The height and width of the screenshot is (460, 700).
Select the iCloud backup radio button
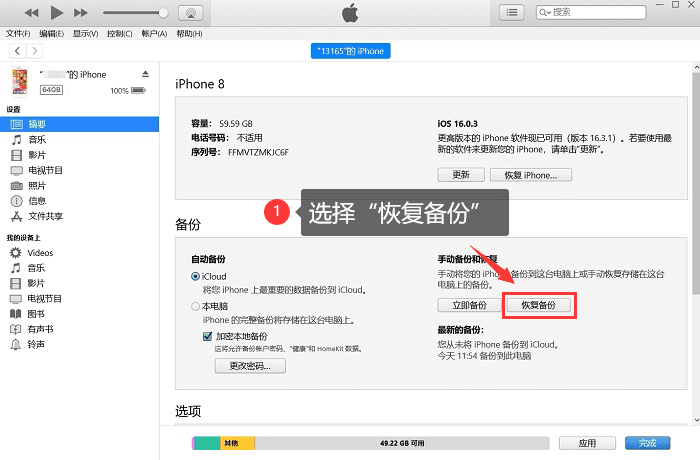tap(195, 276)
